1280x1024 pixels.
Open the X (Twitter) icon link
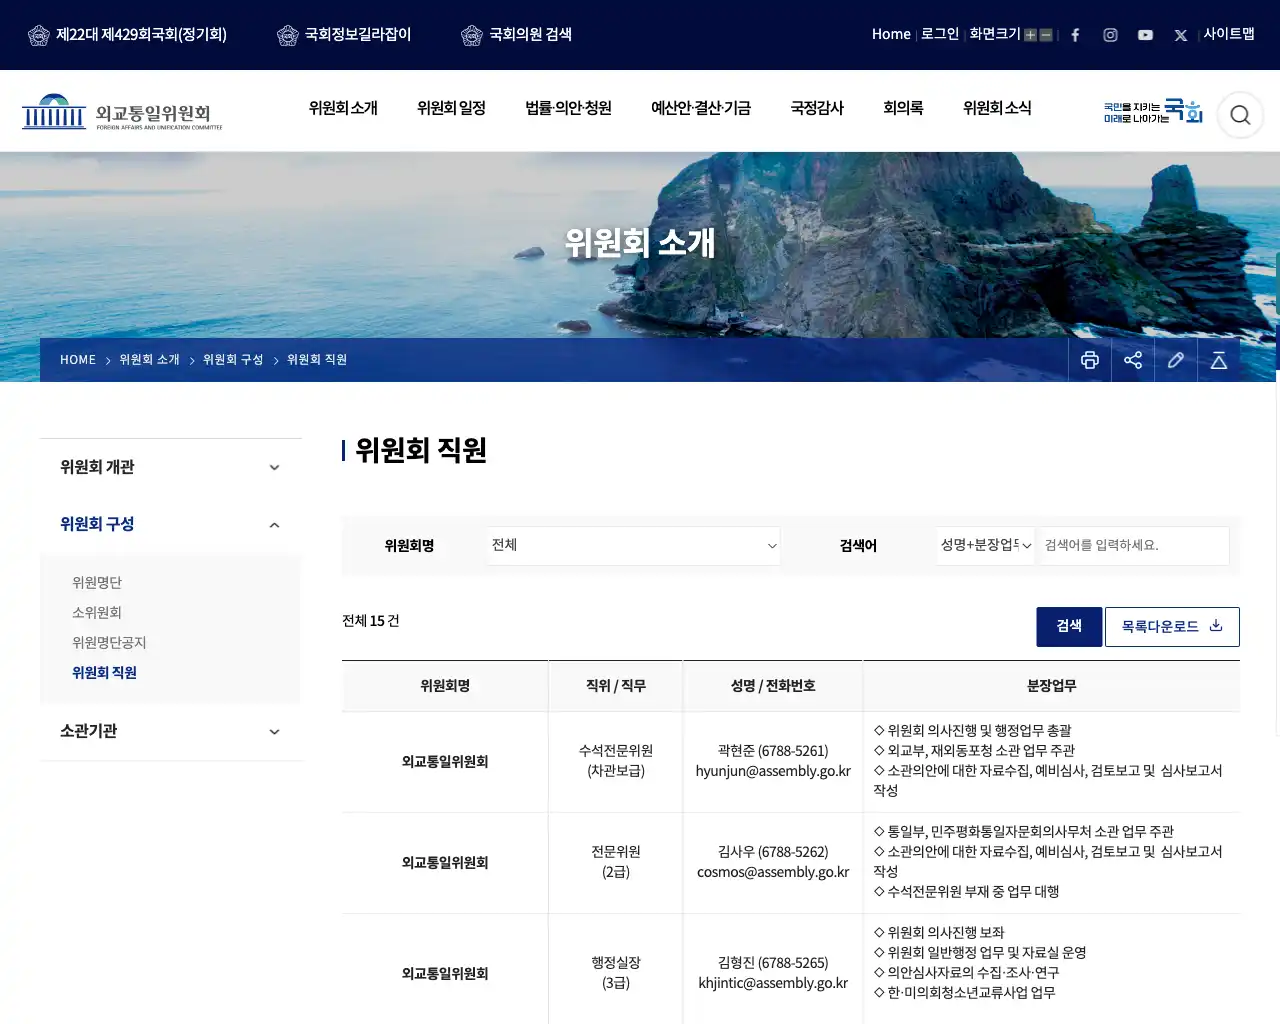(x=1181, y=35)
